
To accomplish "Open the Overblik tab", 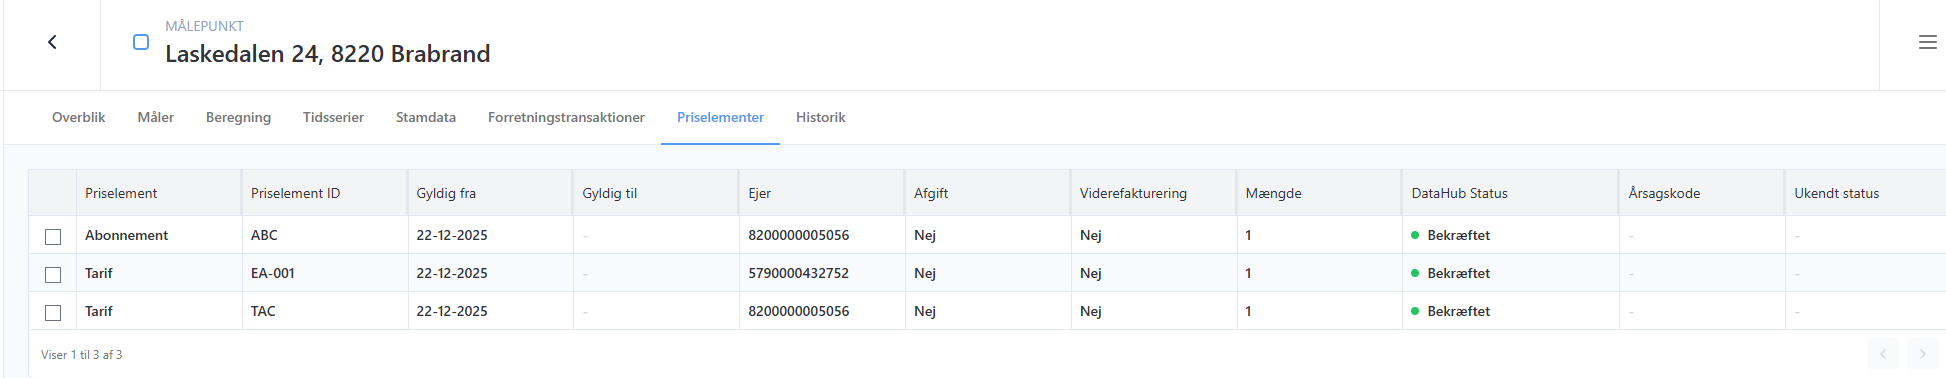I will pyautogui.click(x=78, y=117).
